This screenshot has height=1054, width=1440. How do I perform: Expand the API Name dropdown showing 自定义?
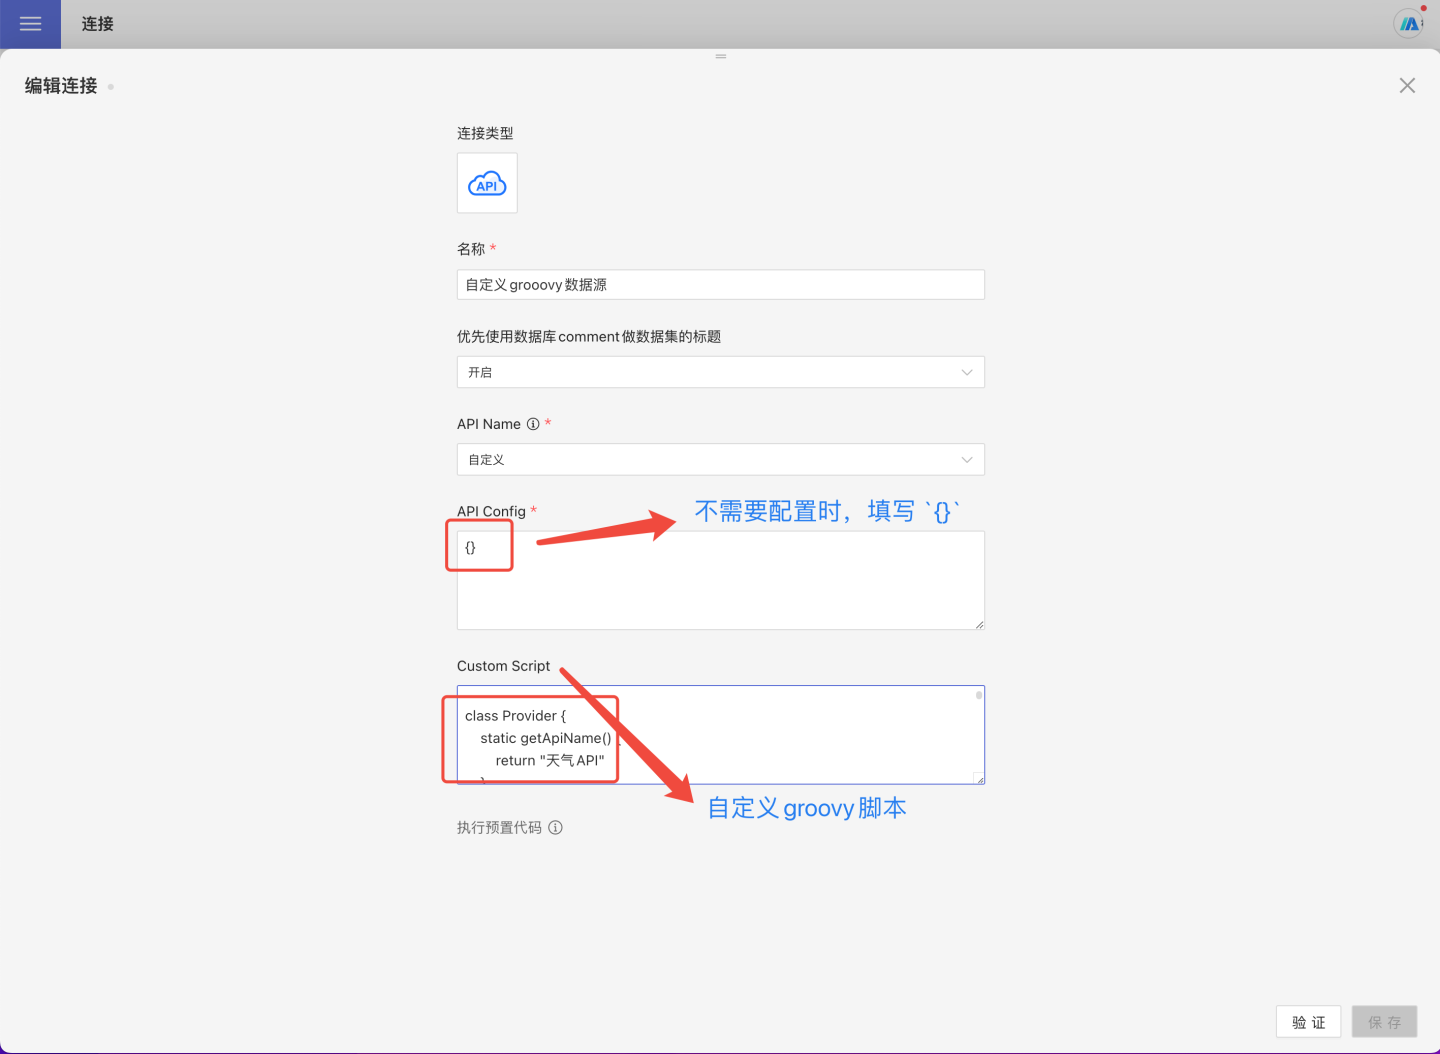click(x=720, y=460)
